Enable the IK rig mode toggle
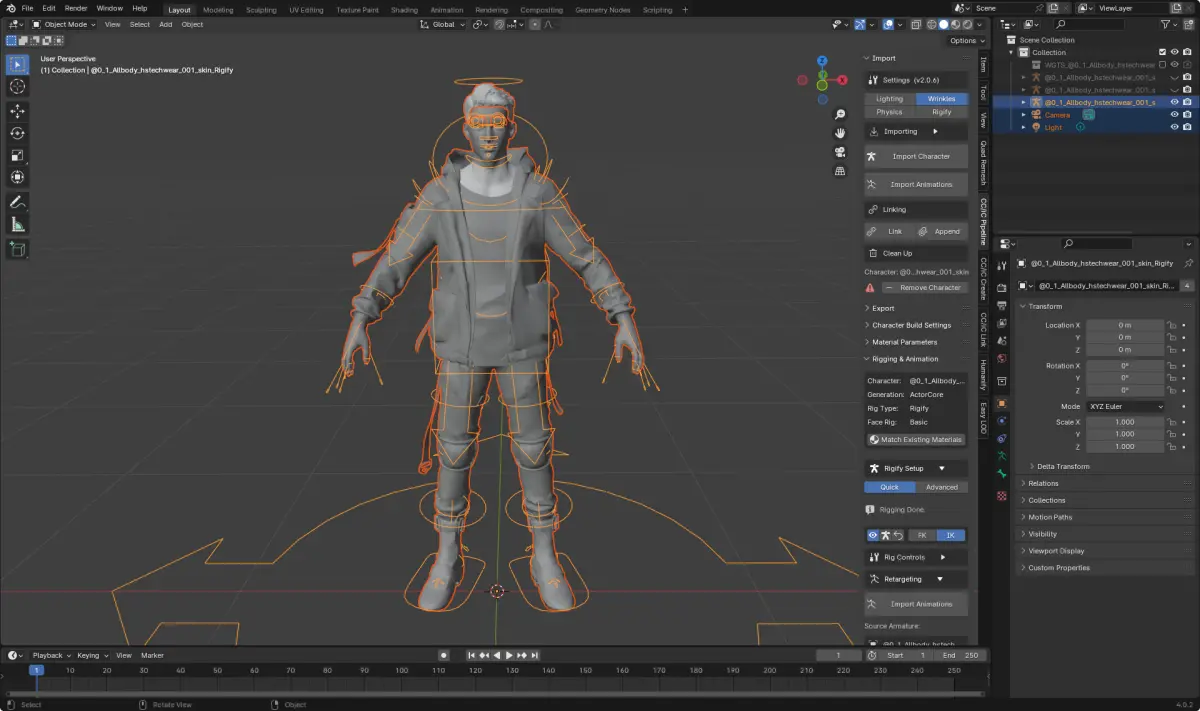Screen dimensions: 1200x711 951,535
